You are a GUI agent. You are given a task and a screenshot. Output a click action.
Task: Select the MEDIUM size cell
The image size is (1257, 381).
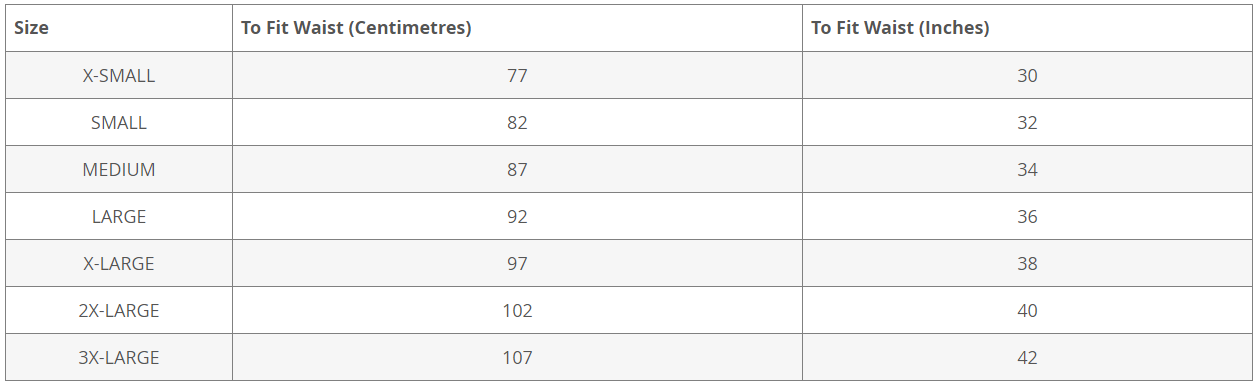pos(119,169)
